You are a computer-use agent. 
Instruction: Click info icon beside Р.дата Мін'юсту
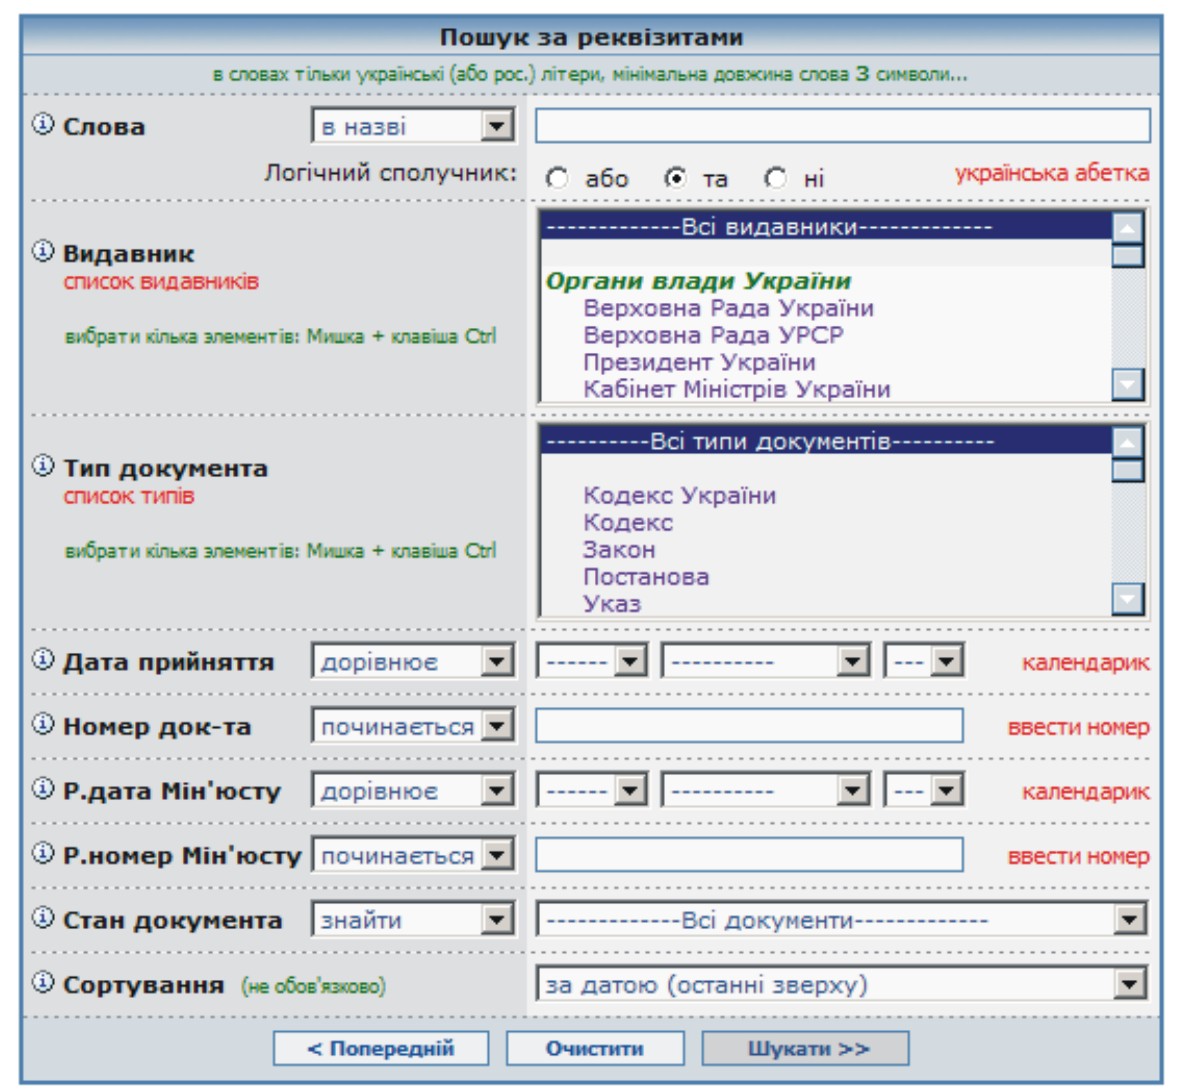pos(43,788)
